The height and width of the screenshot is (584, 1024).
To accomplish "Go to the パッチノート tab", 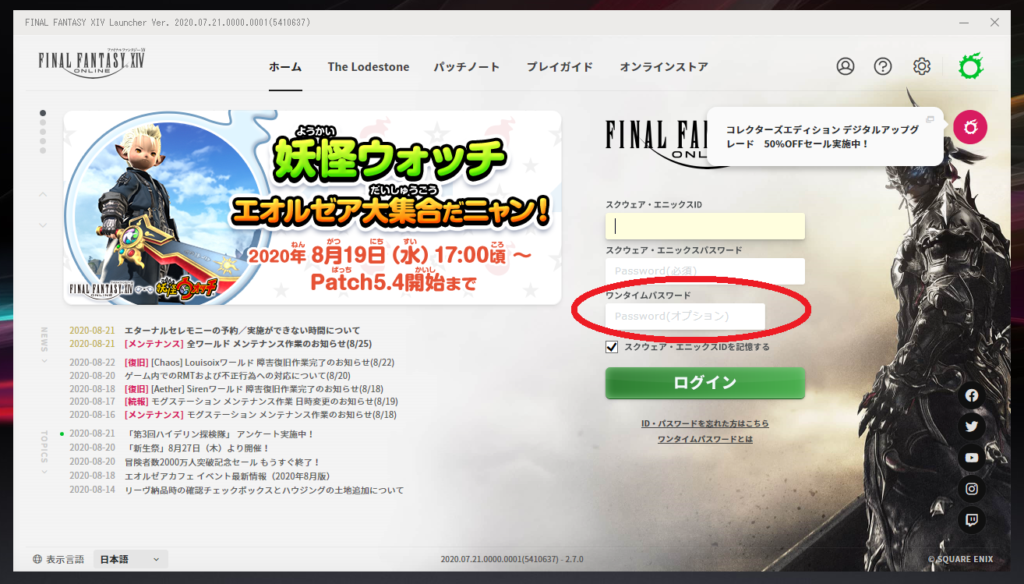I will pos(466,67).
